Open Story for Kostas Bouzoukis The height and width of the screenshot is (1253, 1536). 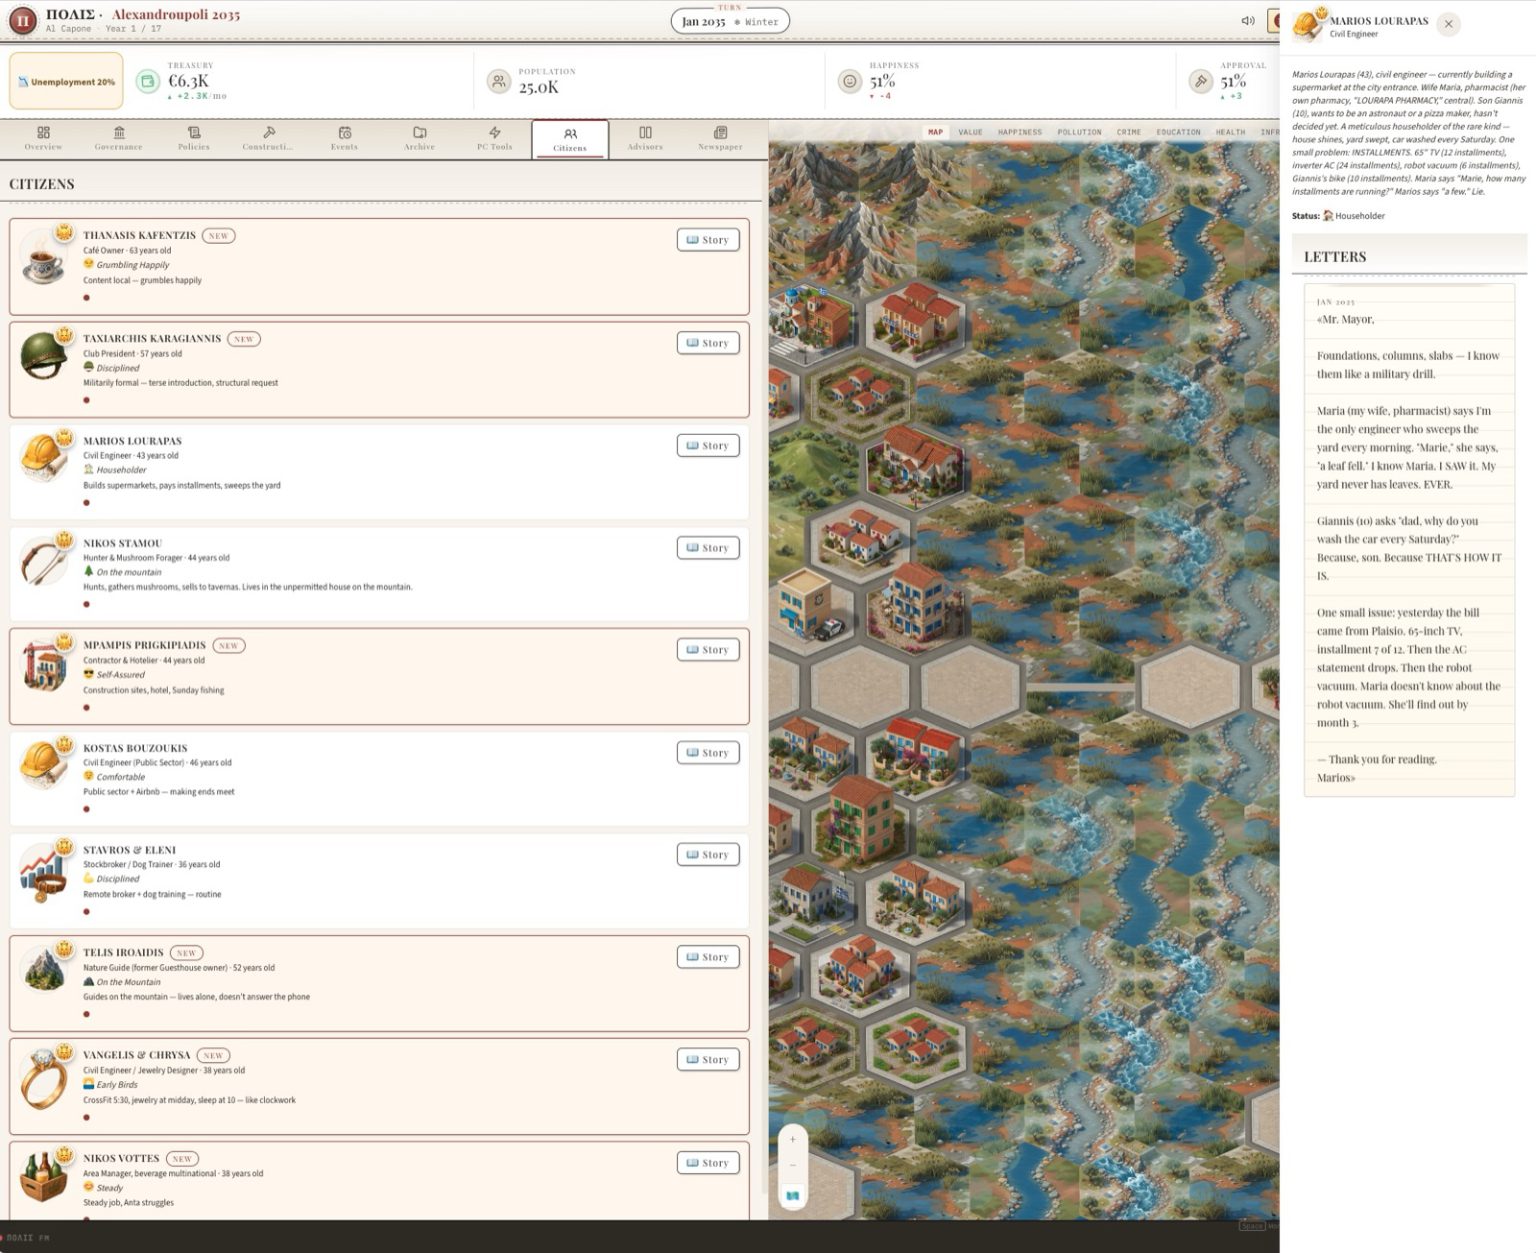click(x=708, y=753)
